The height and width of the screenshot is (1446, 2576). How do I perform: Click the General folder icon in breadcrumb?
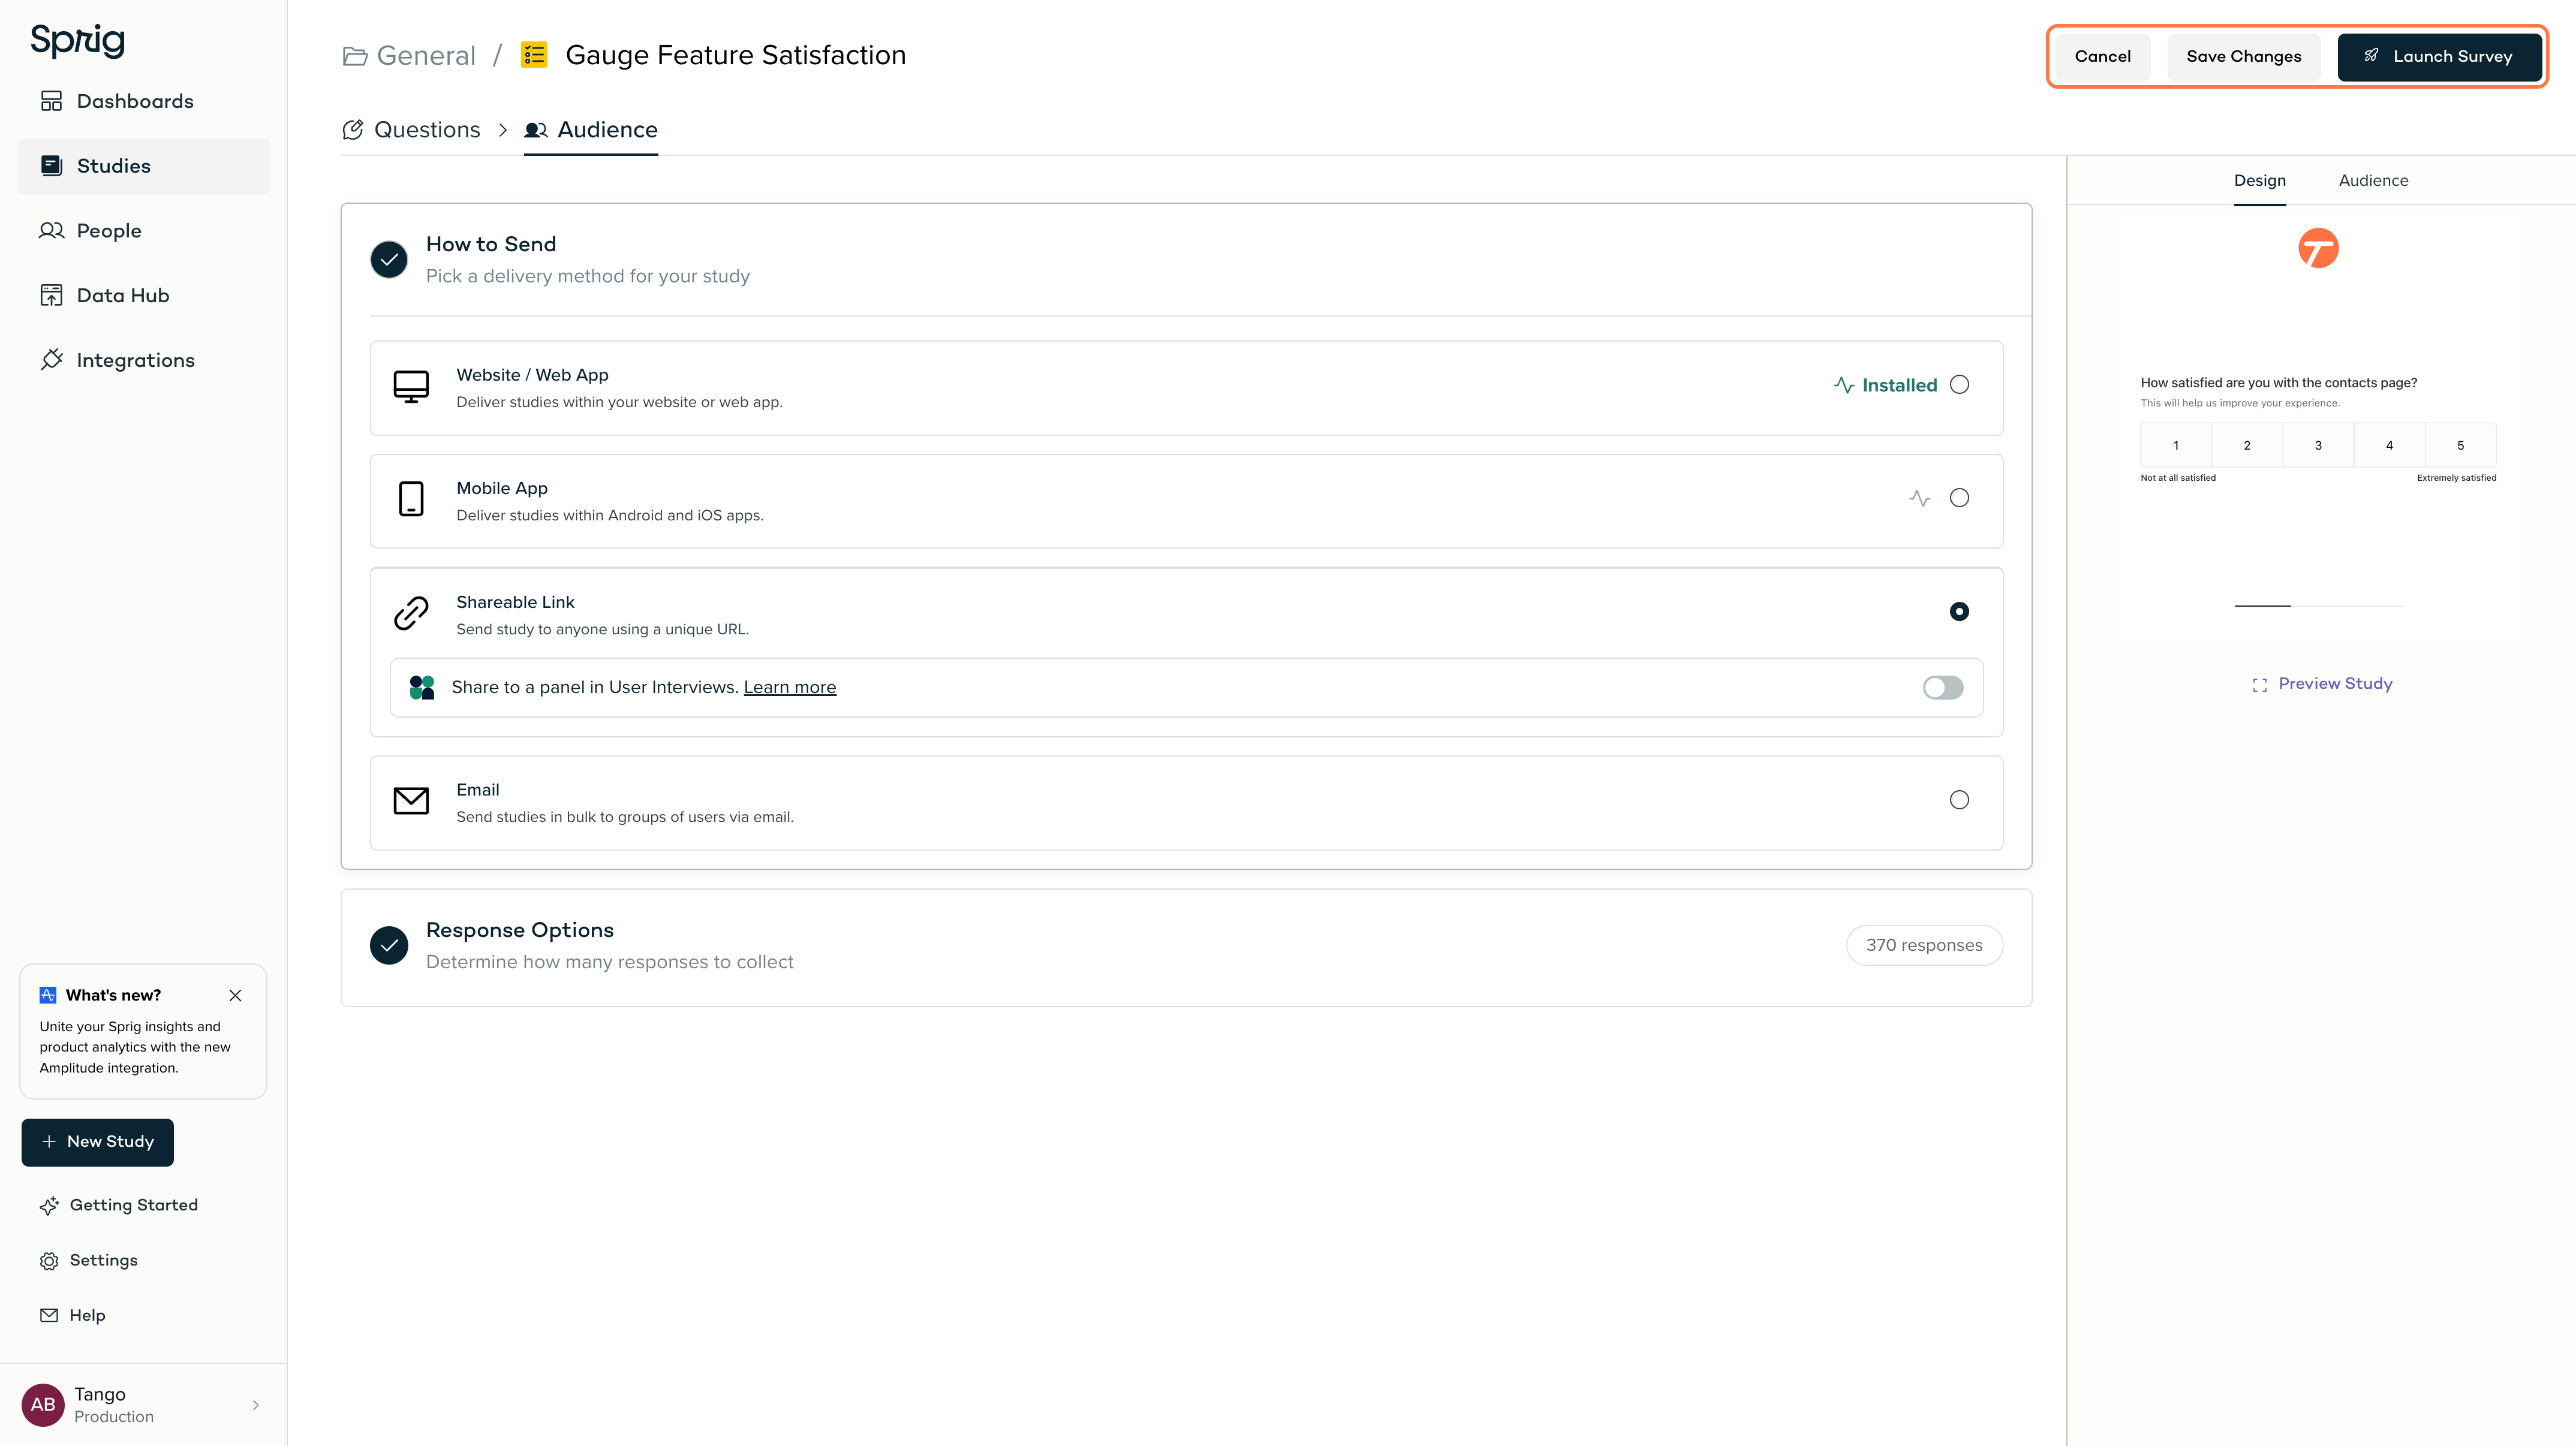pos(354,55)
